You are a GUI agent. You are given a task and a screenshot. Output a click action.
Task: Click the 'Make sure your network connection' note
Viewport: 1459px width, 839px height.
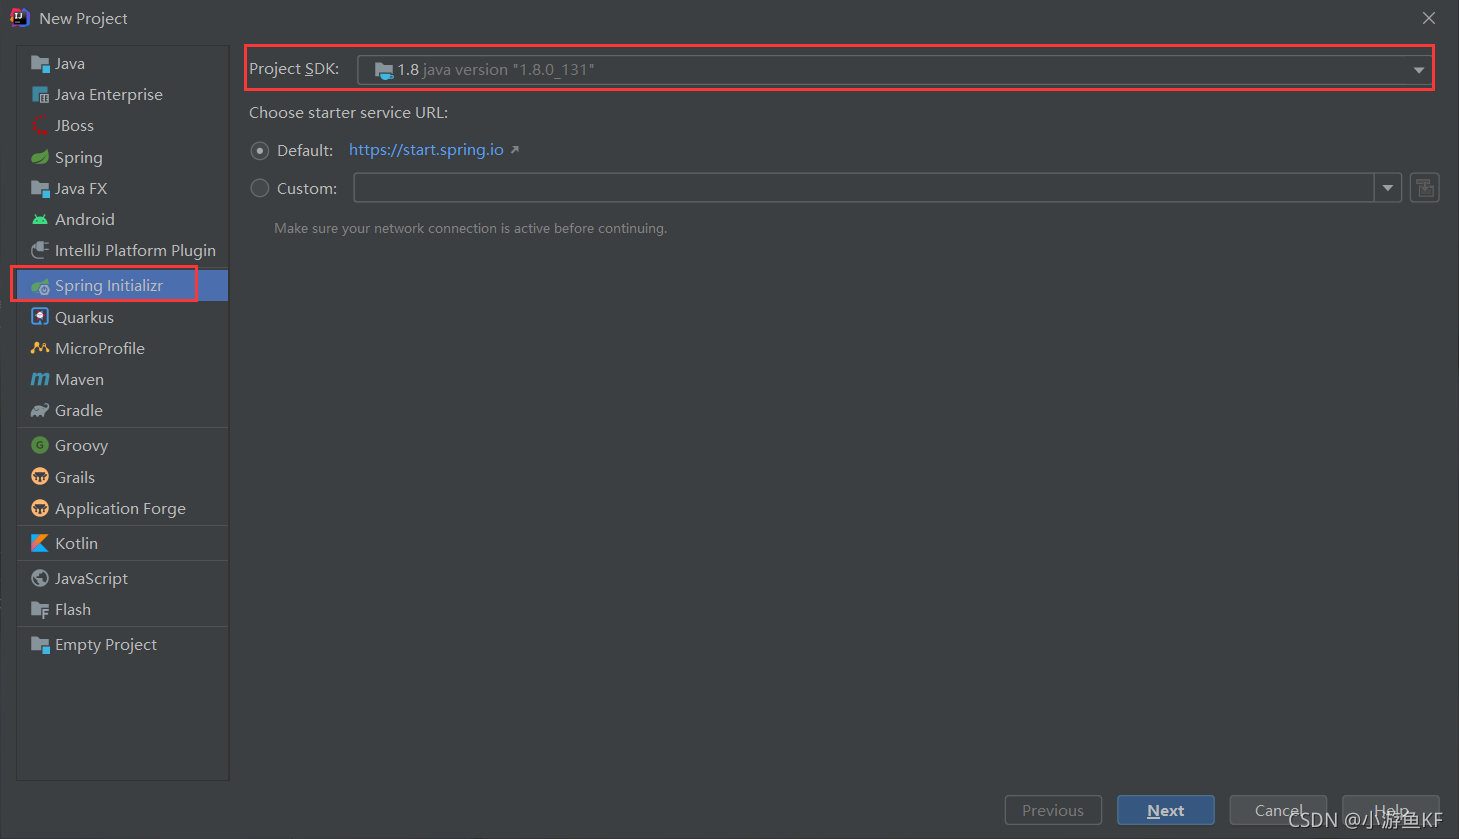click(x=470, y=229)
